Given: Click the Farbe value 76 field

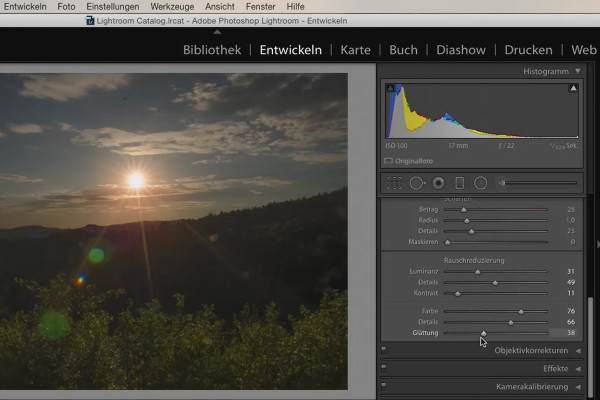Looking at the screenshot, I should (571, 311).
